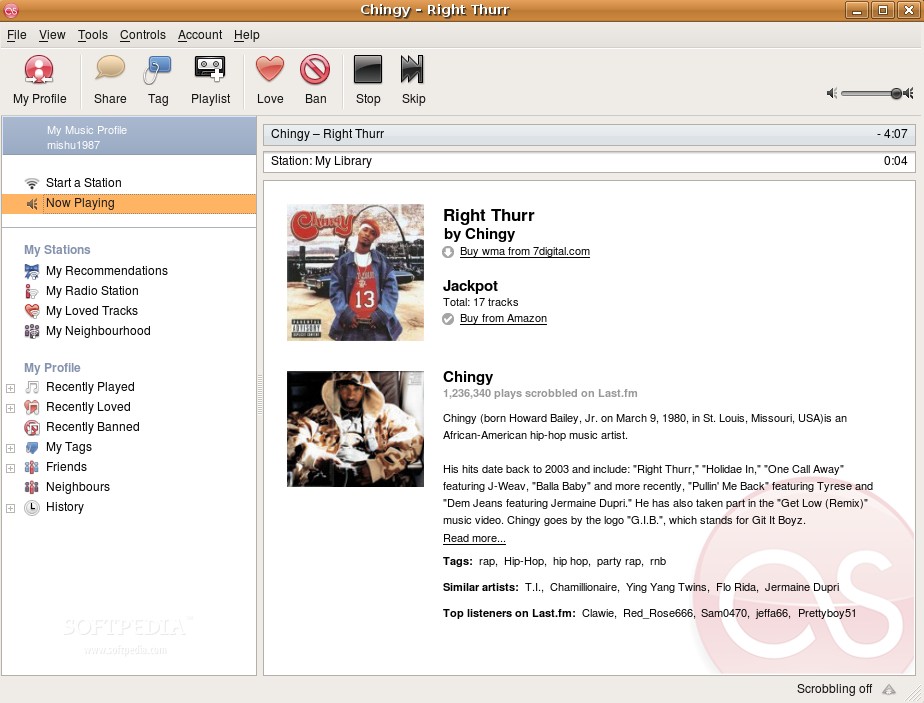Viewport: 924px width, 703px height.
Task: Open the rnb tag
Action: coord(658,561)
